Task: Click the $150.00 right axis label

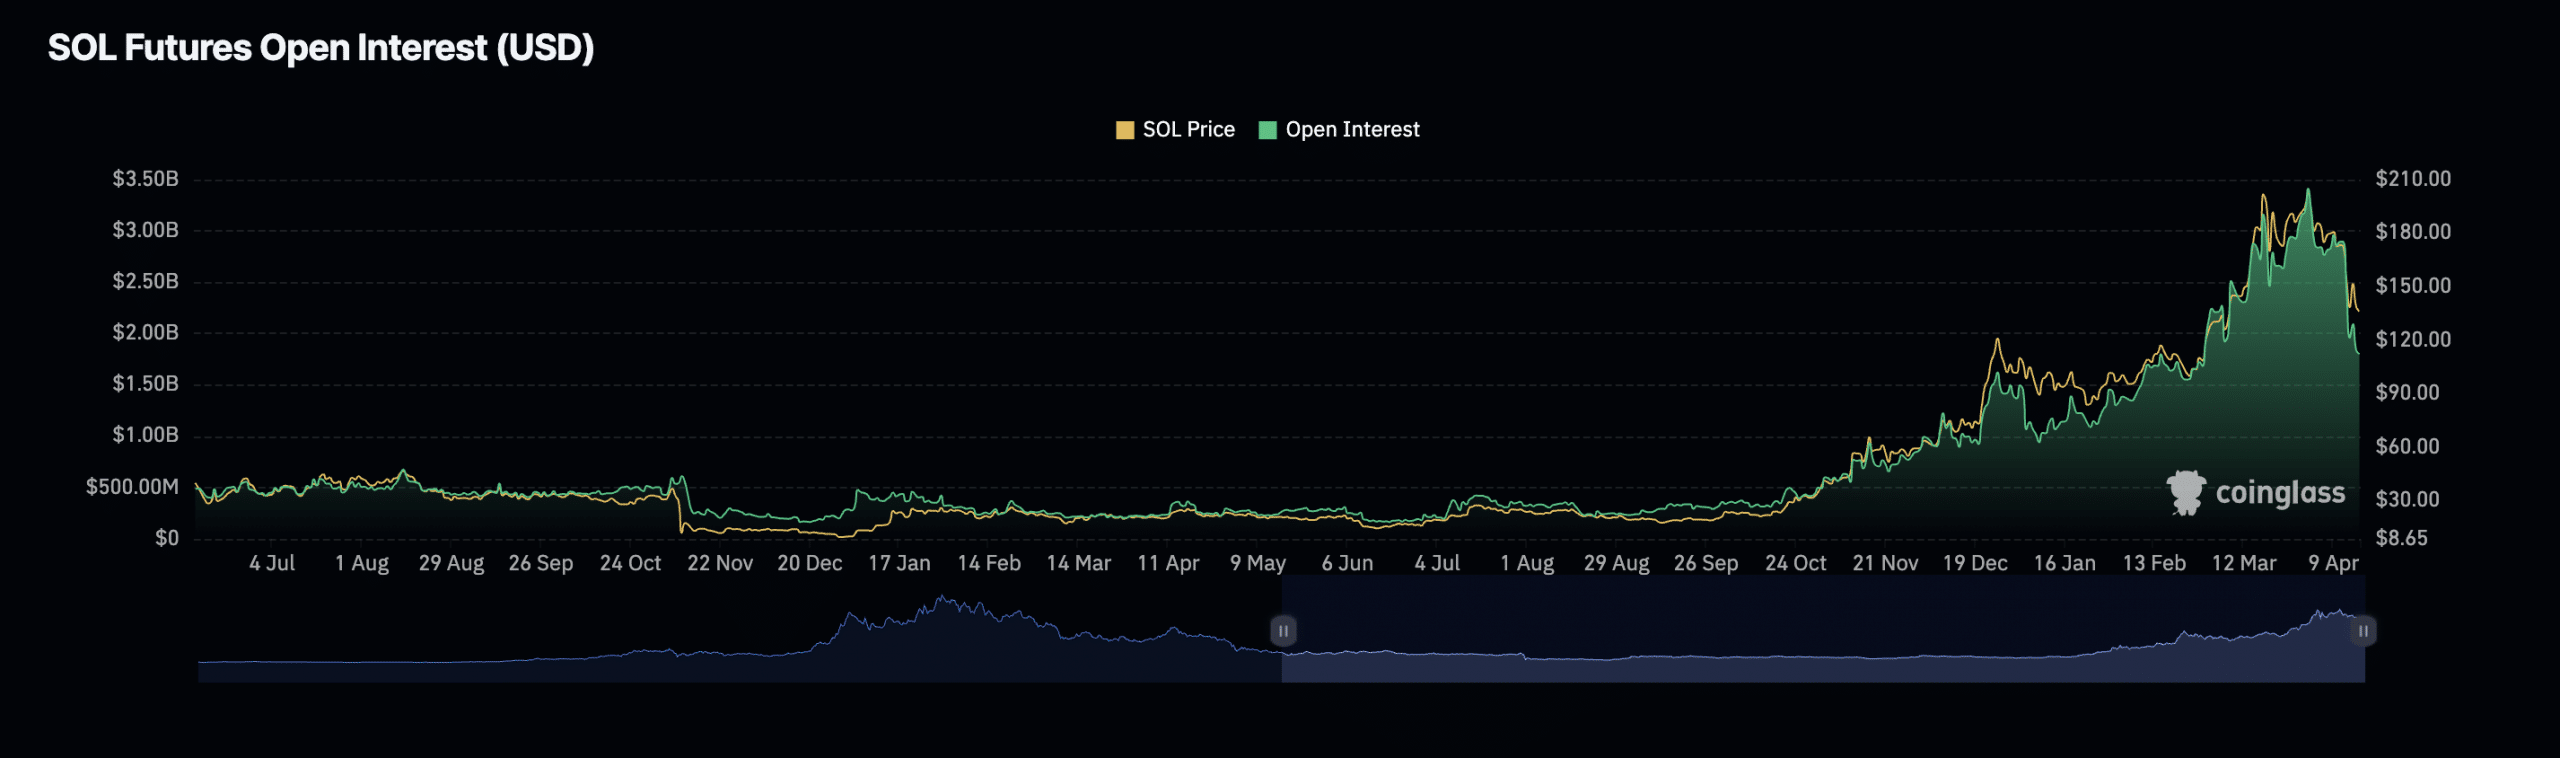Action: (2413, 286)
